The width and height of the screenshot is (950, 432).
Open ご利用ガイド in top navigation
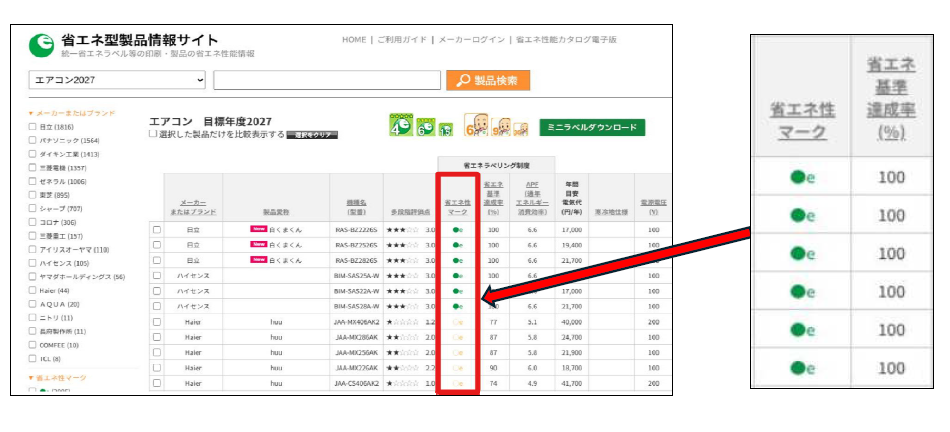(402, 40)
